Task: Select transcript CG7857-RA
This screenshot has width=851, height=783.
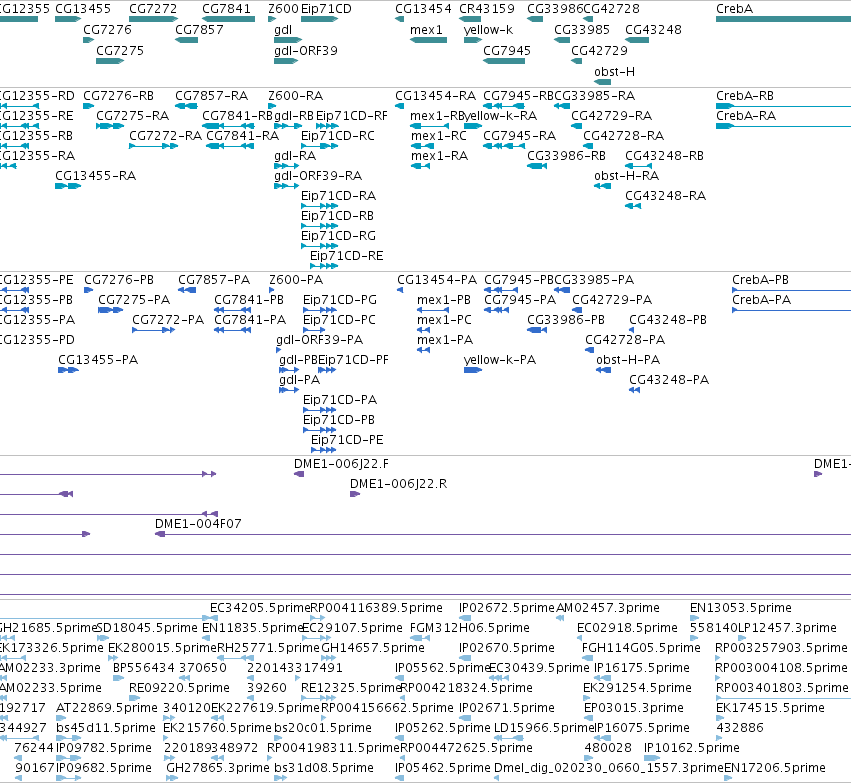Action: pos(212,96)
